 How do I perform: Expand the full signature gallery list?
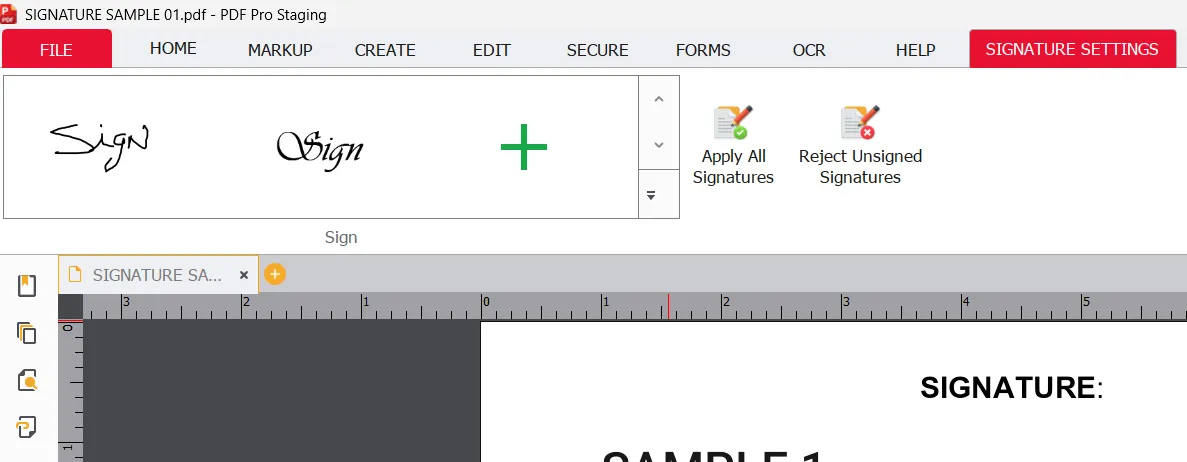650,195
